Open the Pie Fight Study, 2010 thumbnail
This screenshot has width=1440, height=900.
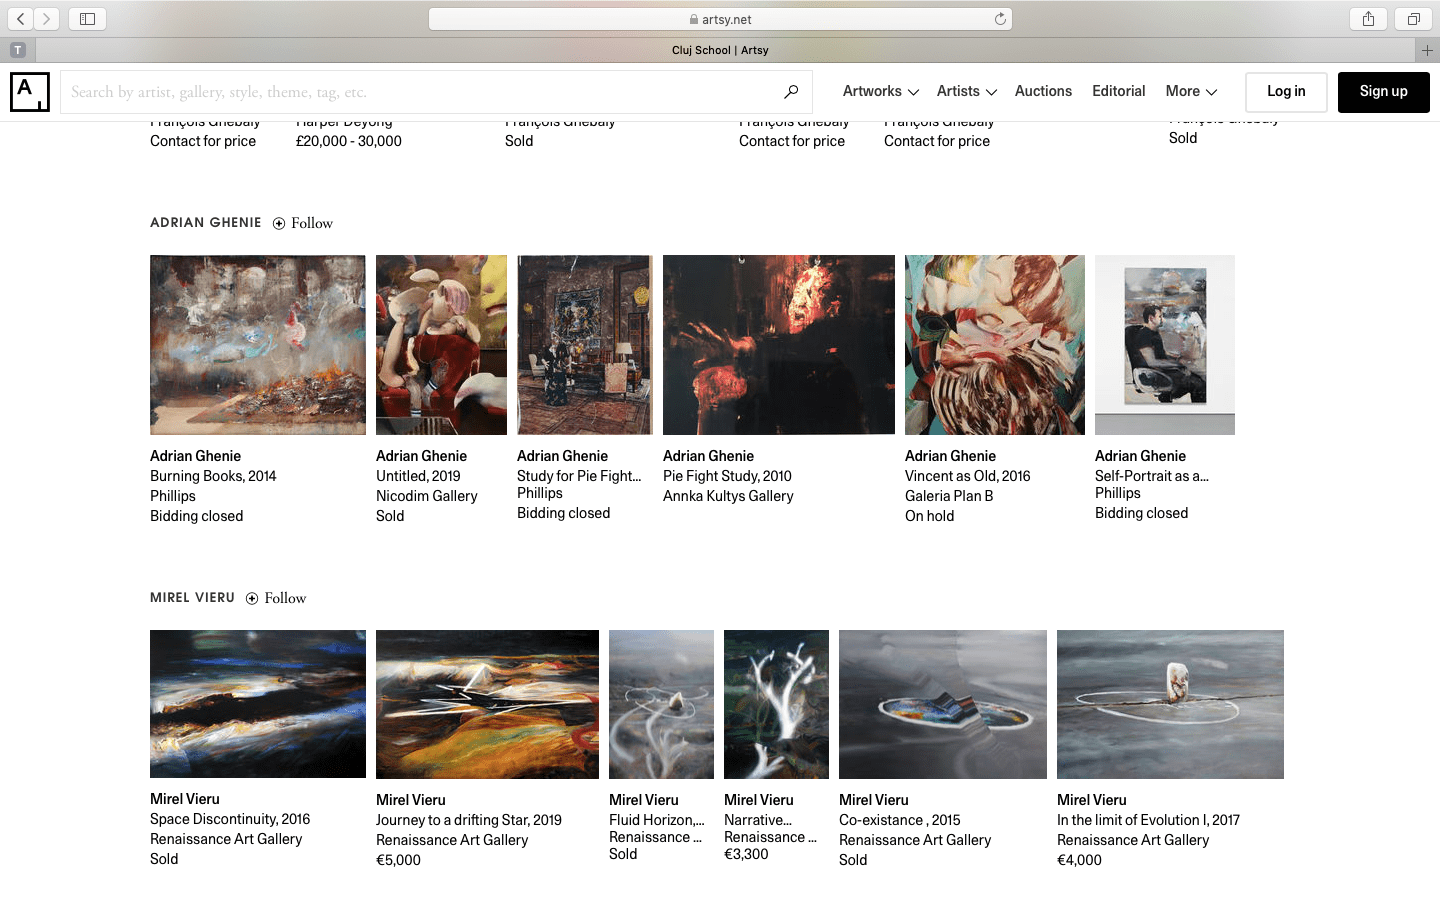point(779,345)
